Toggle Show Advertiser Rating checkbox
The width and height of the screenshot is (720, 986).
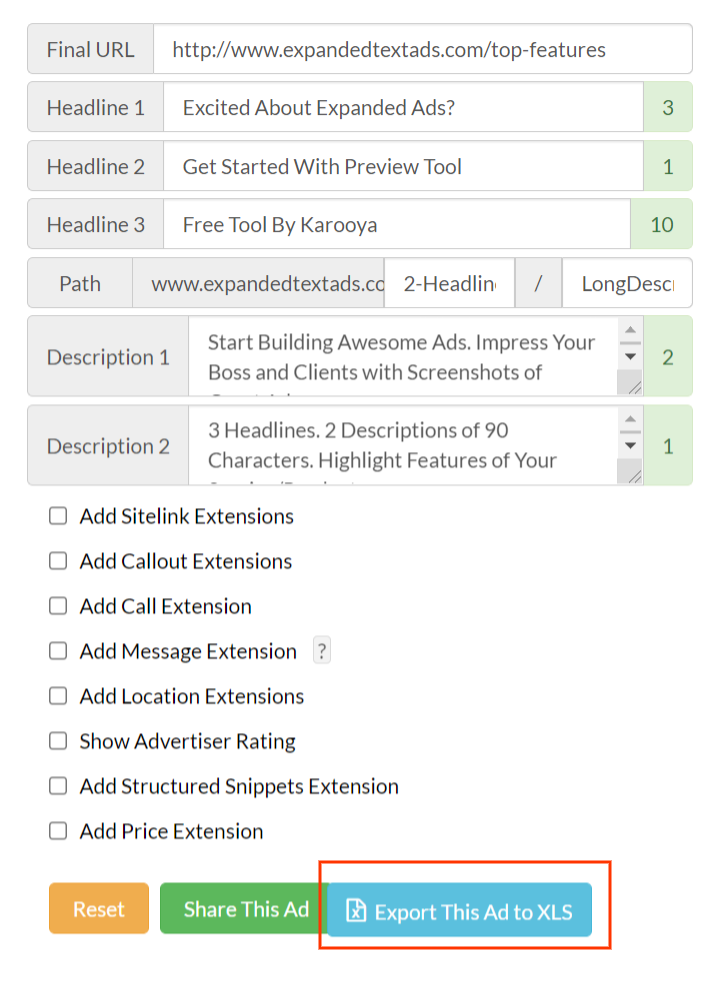tap(58, 741)
